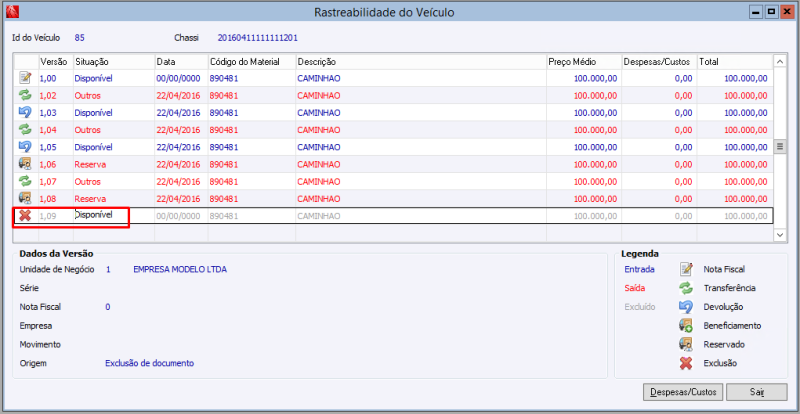
Task: Click the Sair button
Action: click(757, 392)
